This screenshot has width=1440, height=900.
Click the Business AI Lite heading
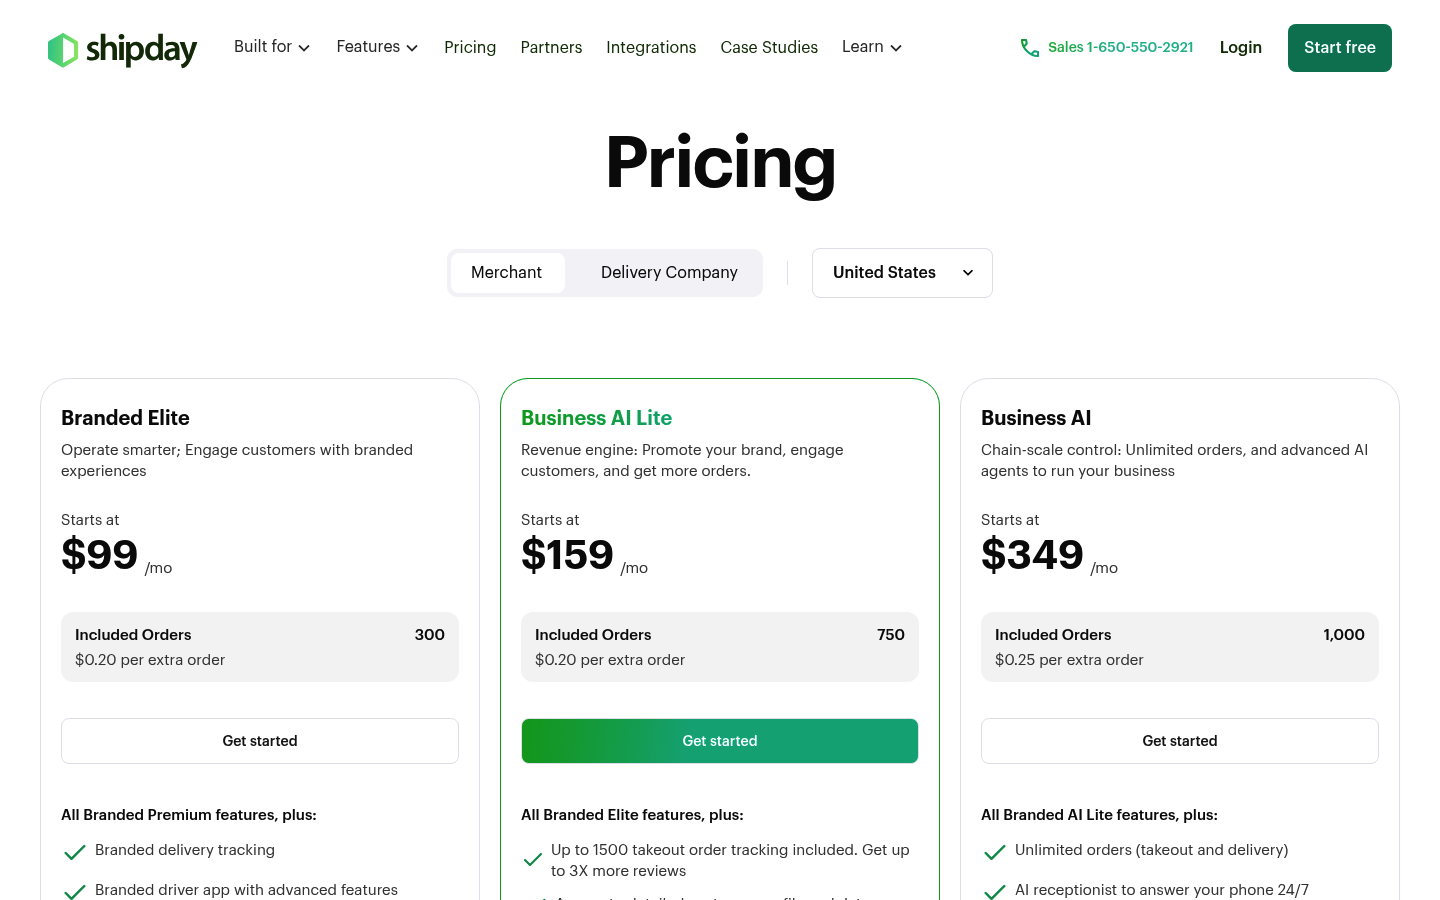pos(596,418)
